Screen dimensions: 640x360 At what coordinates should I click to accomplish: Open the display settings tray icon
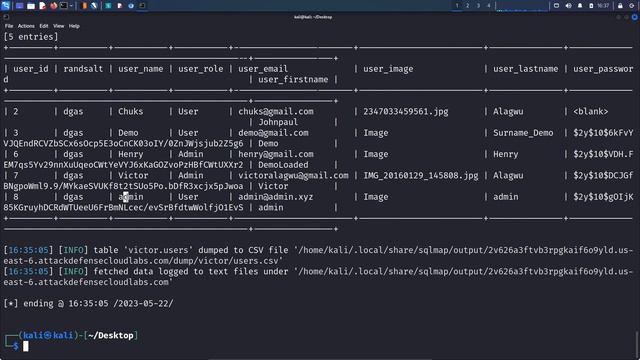556,6
